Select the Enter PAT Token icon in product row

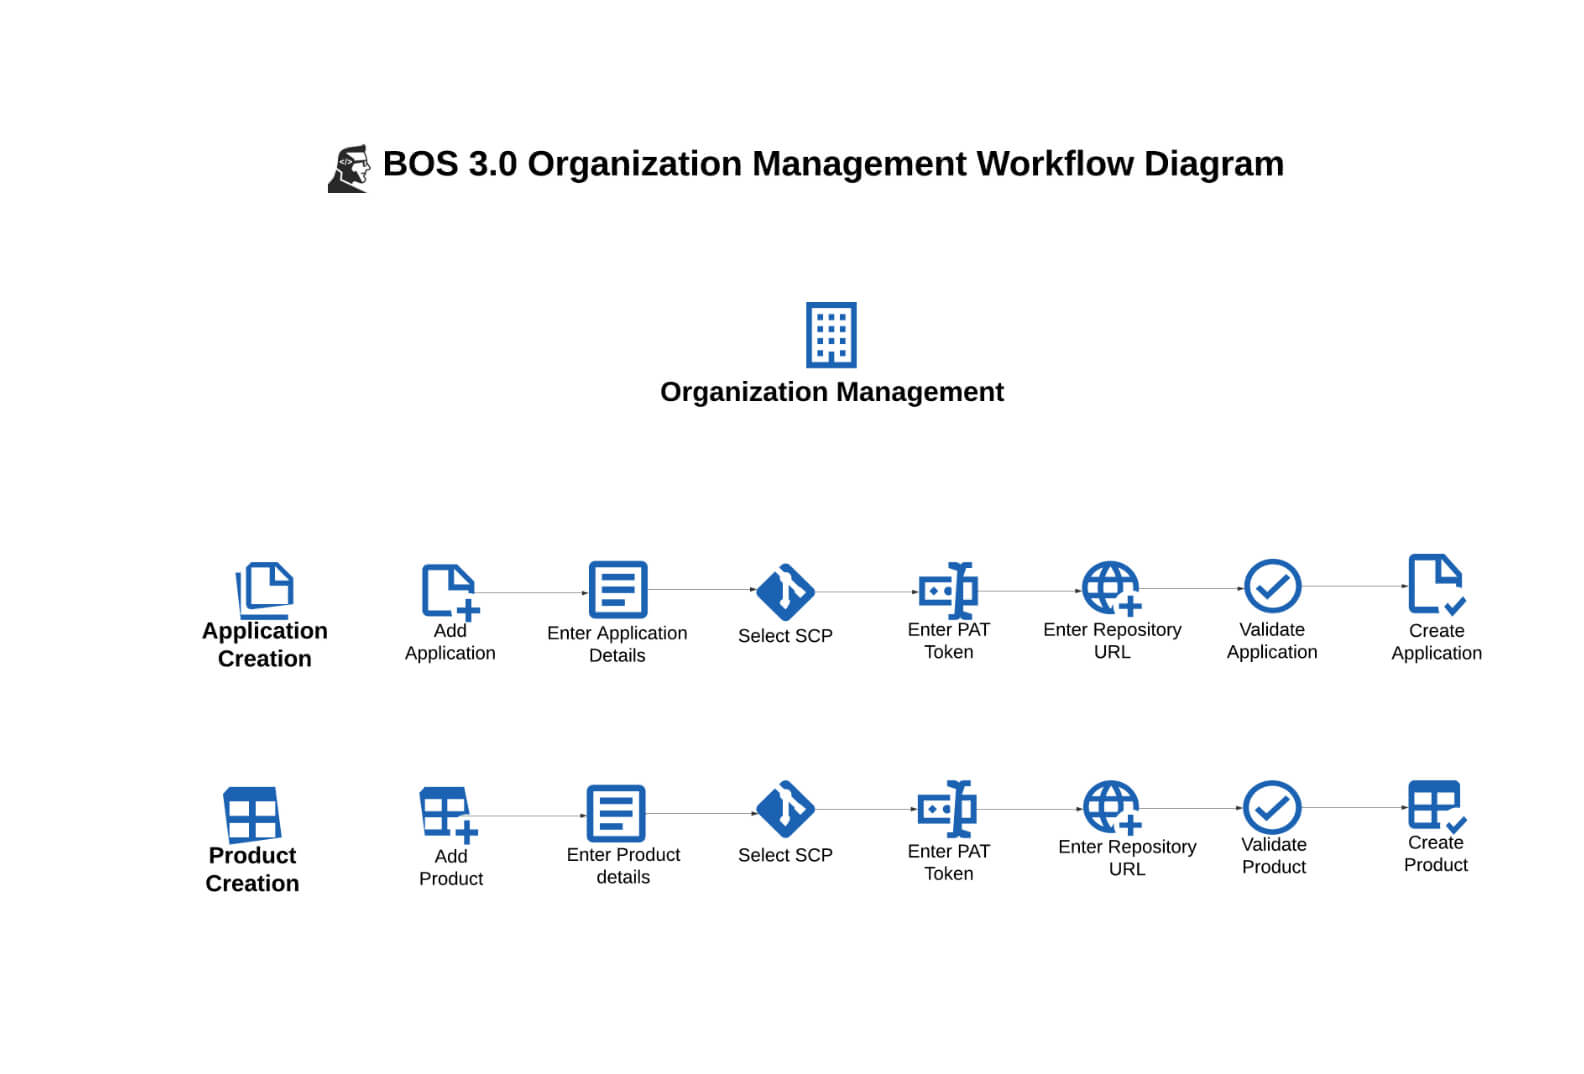coord(947,808)
